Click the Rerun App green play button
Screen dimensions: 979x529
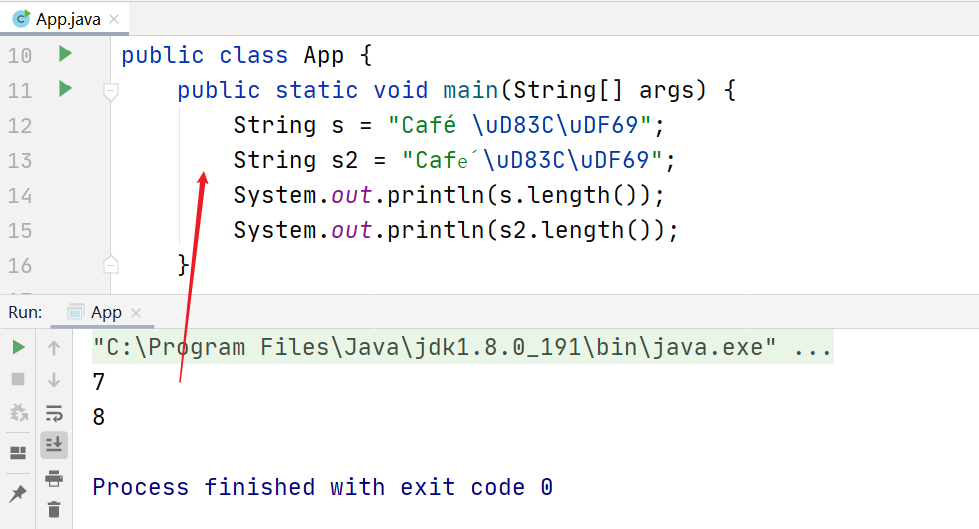click(x=18, y=348)
